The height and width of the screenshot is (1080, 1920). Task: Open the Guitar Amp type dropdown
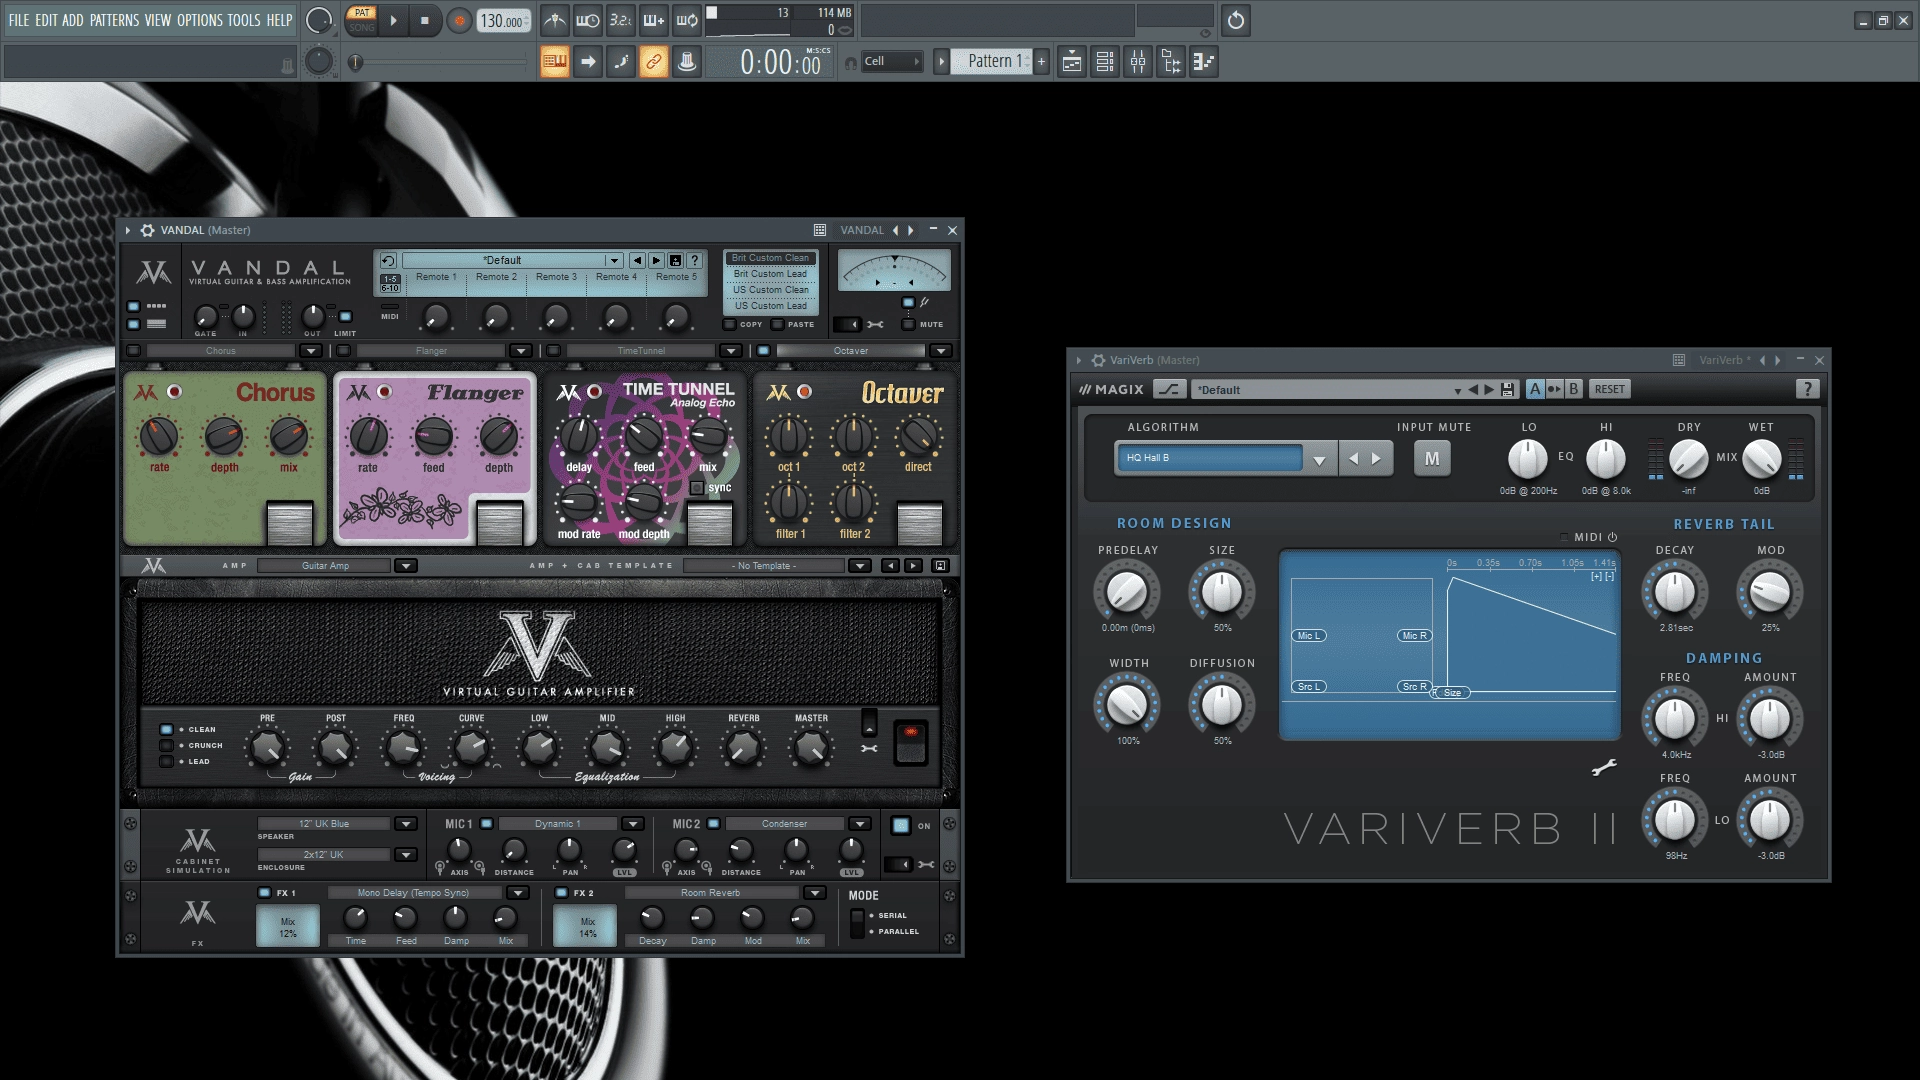405,566
